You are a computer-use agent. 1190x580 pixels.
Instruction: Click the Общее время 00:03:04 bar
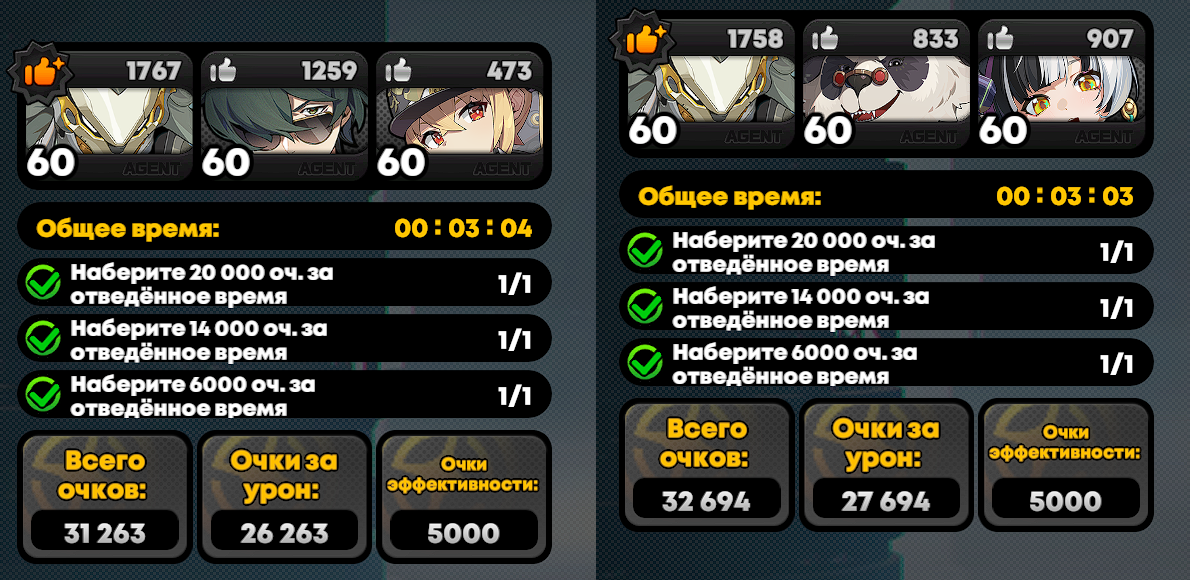pos(284,227)
